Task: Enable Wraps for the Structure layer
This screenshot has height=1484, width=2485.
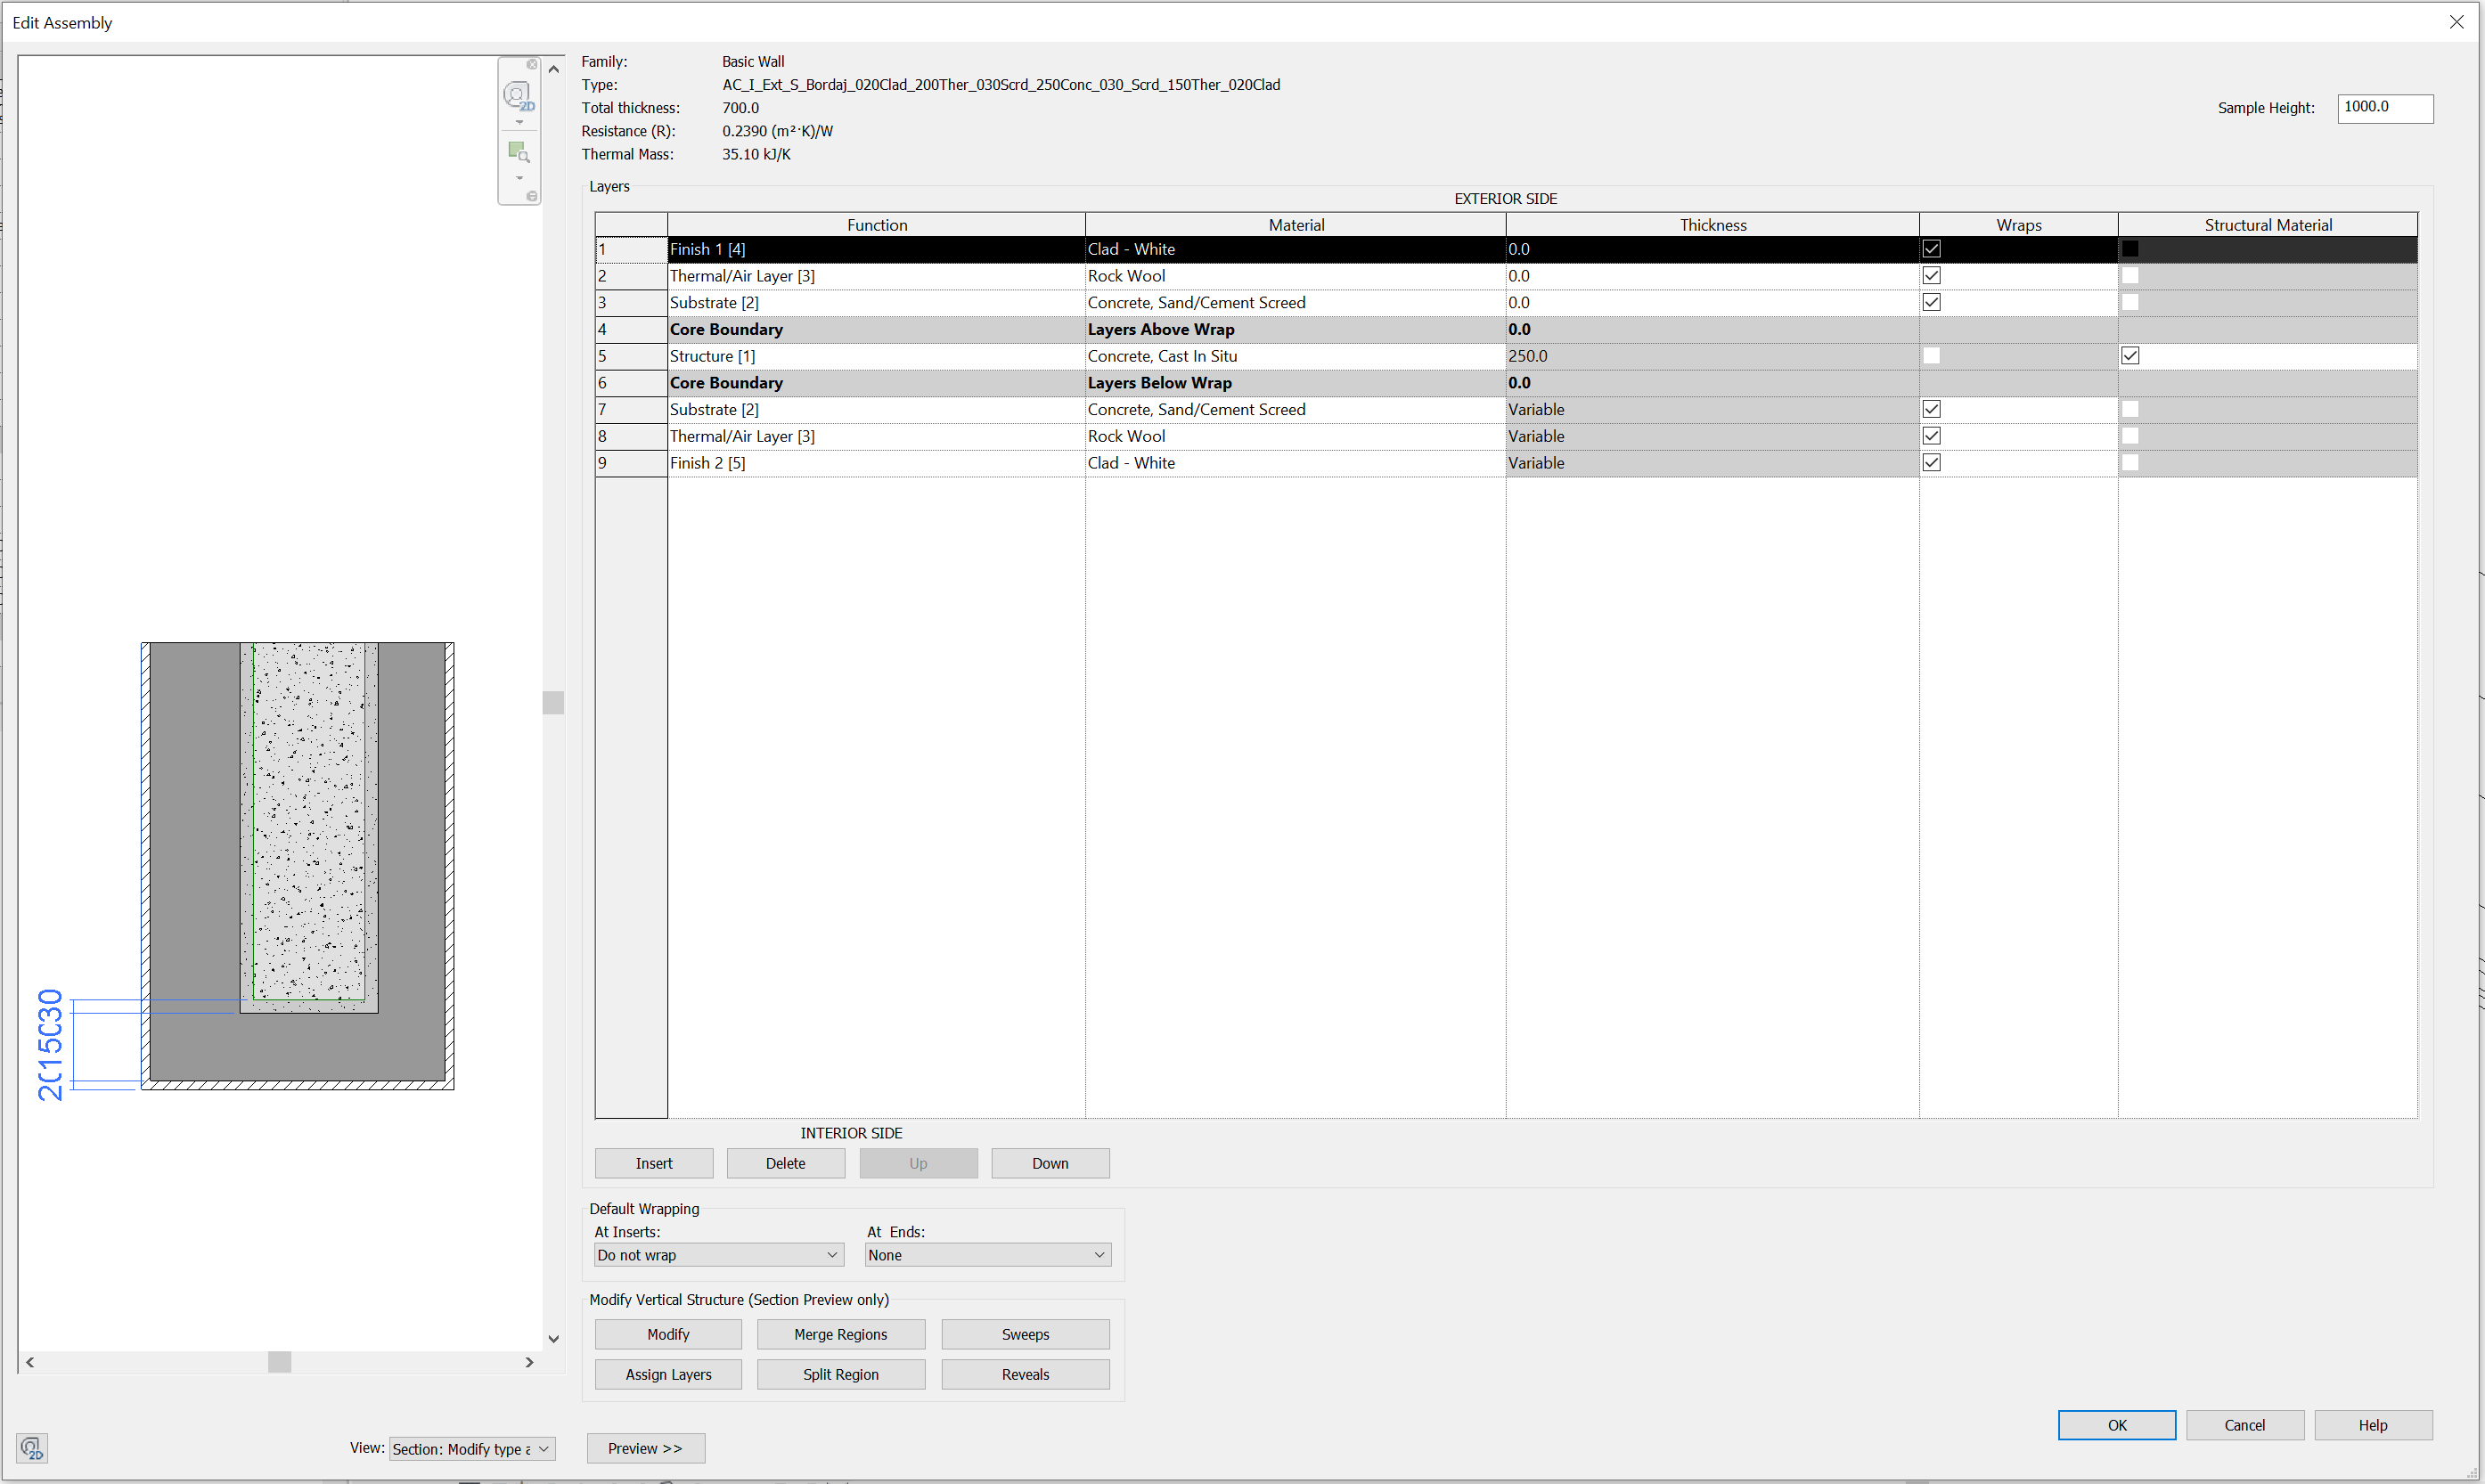Action: [x=1931, y=355]
